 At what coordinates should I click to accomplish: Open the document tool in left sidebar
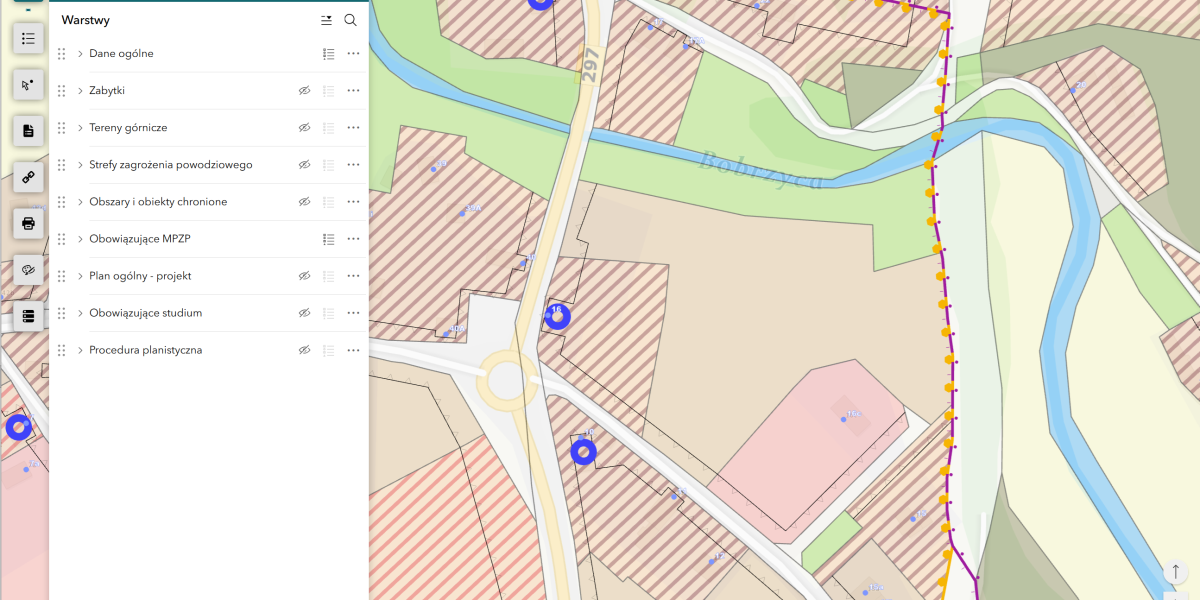(28, 131)
